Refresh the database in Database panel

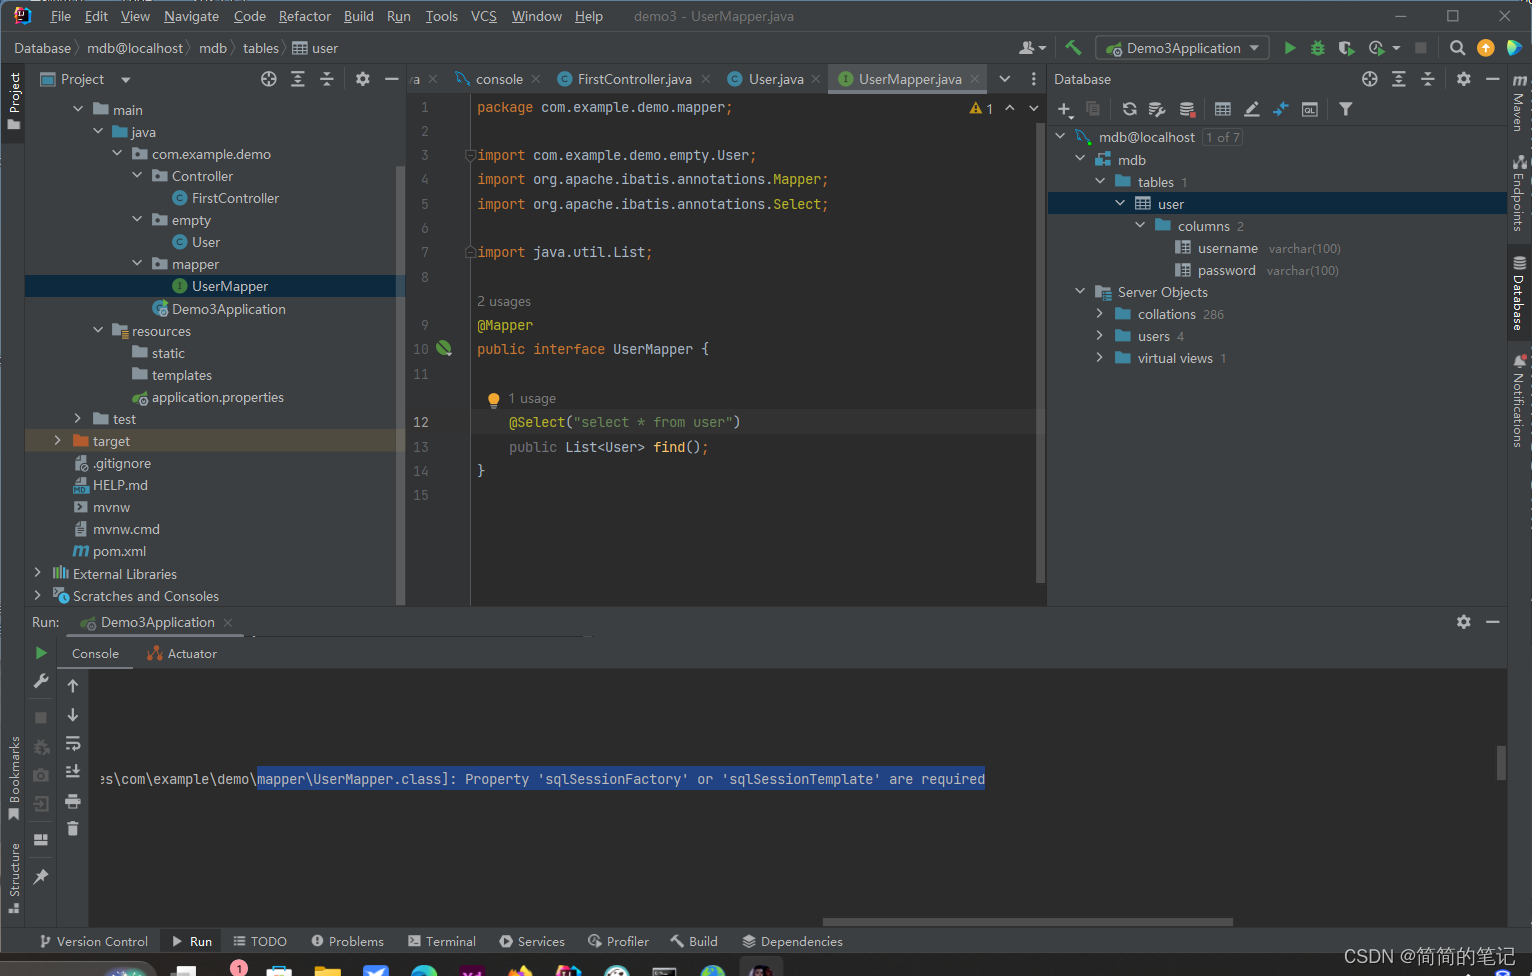click(x=1129, y=109)
